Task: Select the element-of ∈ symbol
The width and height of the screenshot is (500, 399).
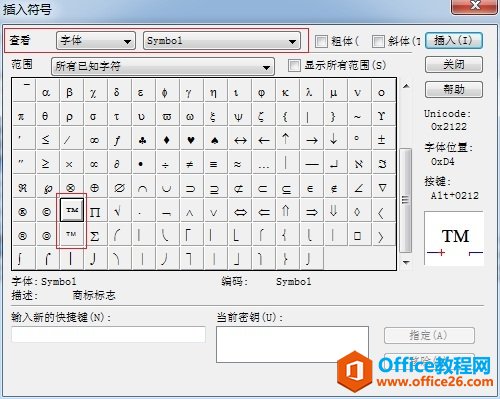Action: 311,187
